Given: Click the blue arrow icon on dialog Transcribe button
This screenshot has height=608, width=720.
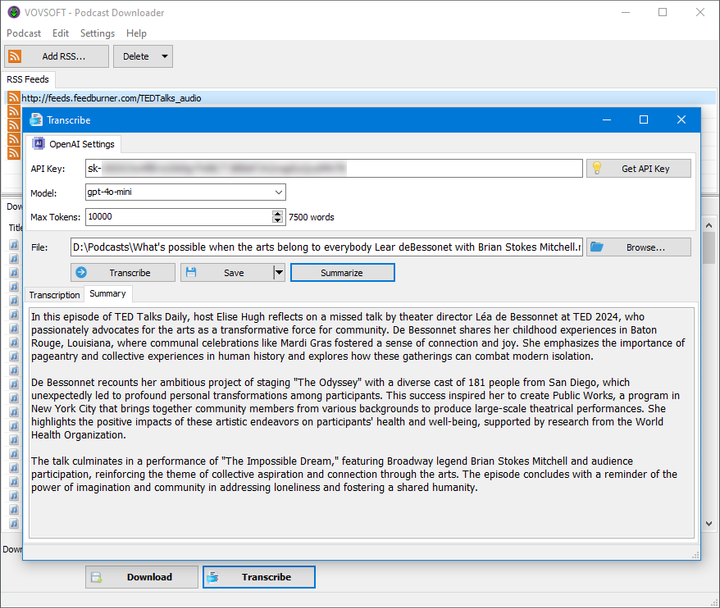Looking at the screenshot, I should tap(81, 272).
